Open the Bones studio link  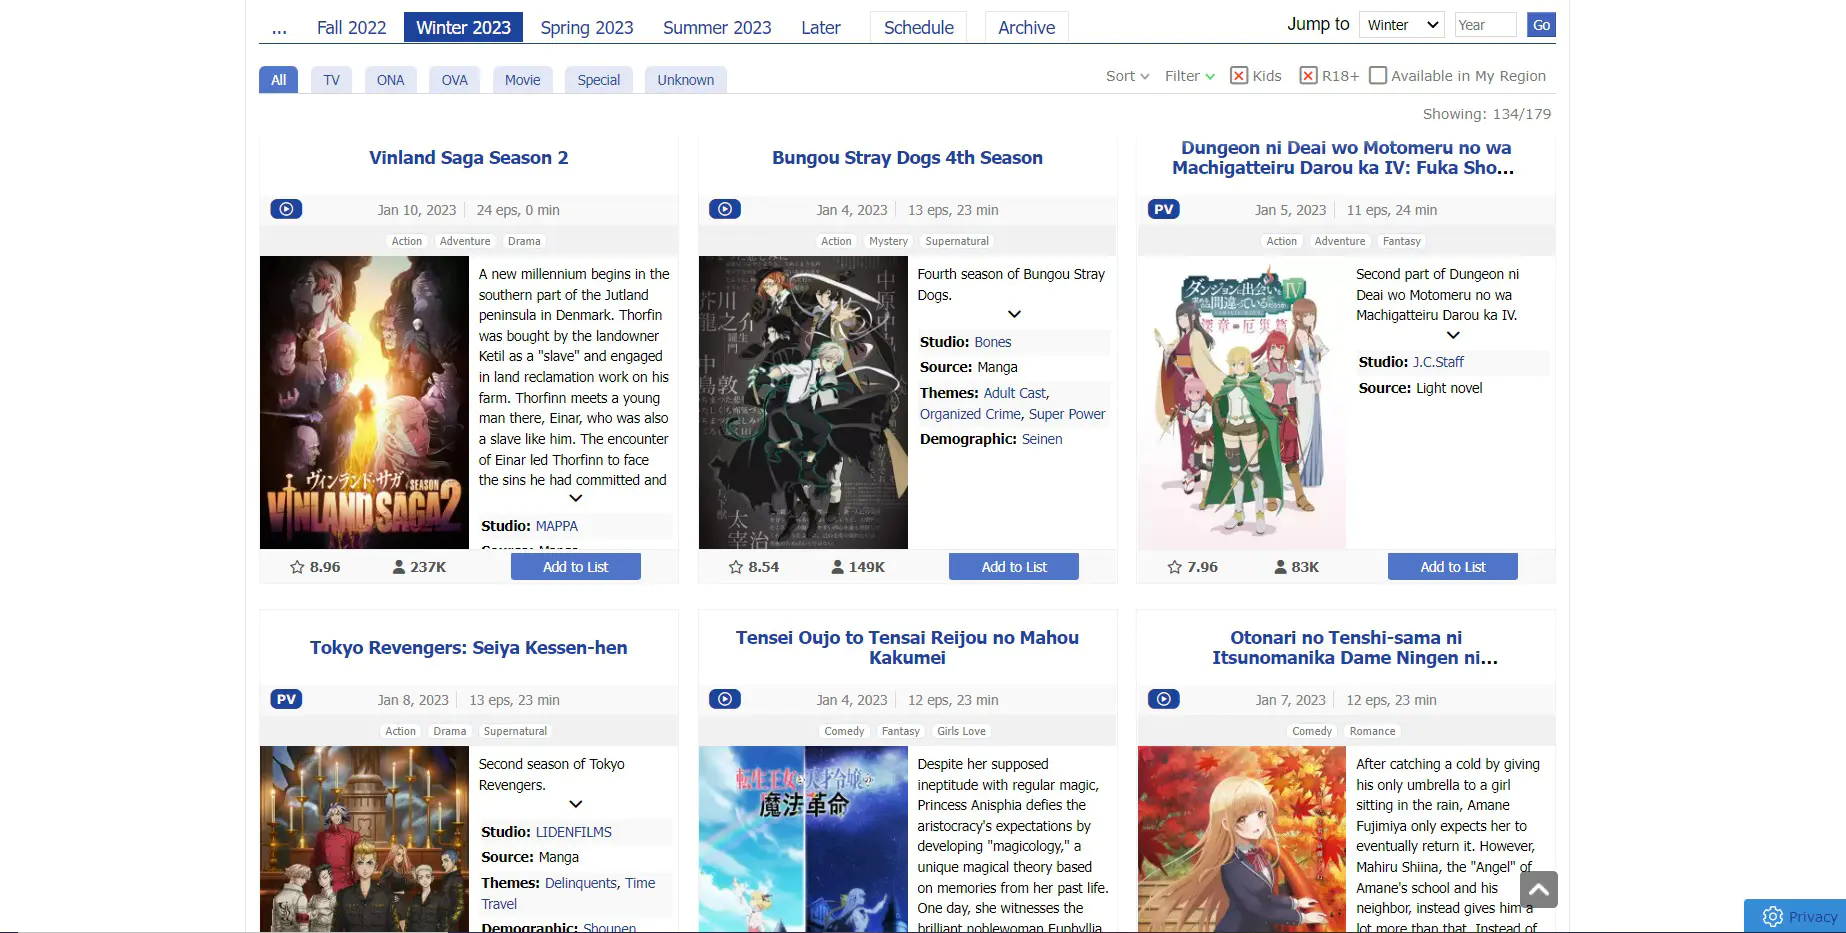tap(992, 342)
